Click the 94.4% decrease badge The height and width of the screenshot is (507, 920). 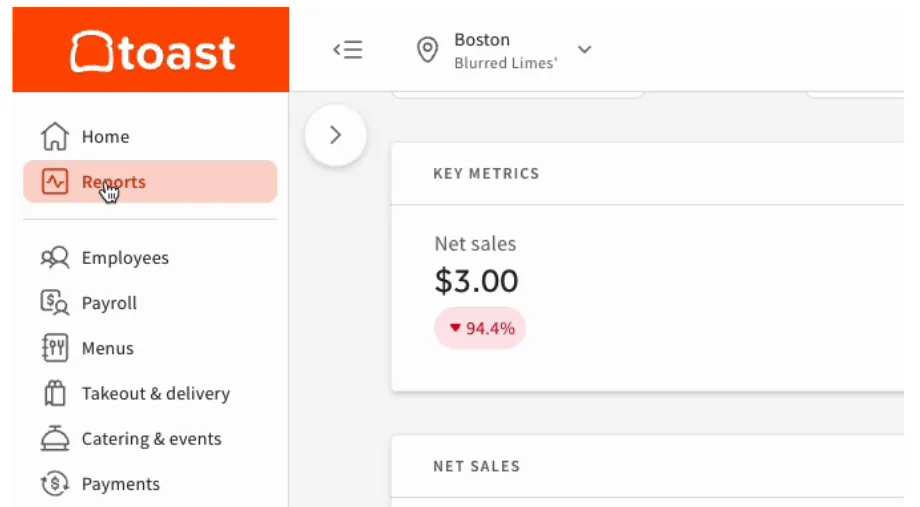click(x=480, y=328)
